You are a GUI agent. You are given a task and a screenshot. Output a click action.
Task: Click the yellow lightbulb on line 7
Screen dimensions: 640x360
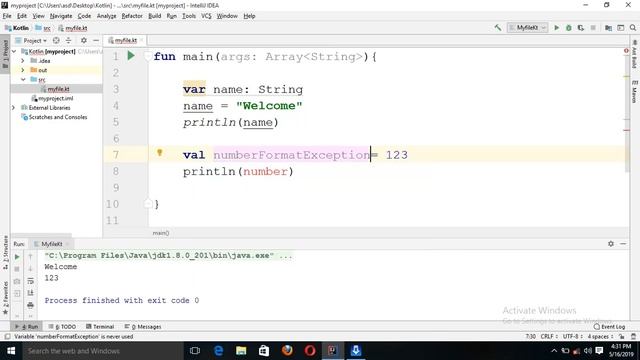pyautogui.click(x=160, y=153)
